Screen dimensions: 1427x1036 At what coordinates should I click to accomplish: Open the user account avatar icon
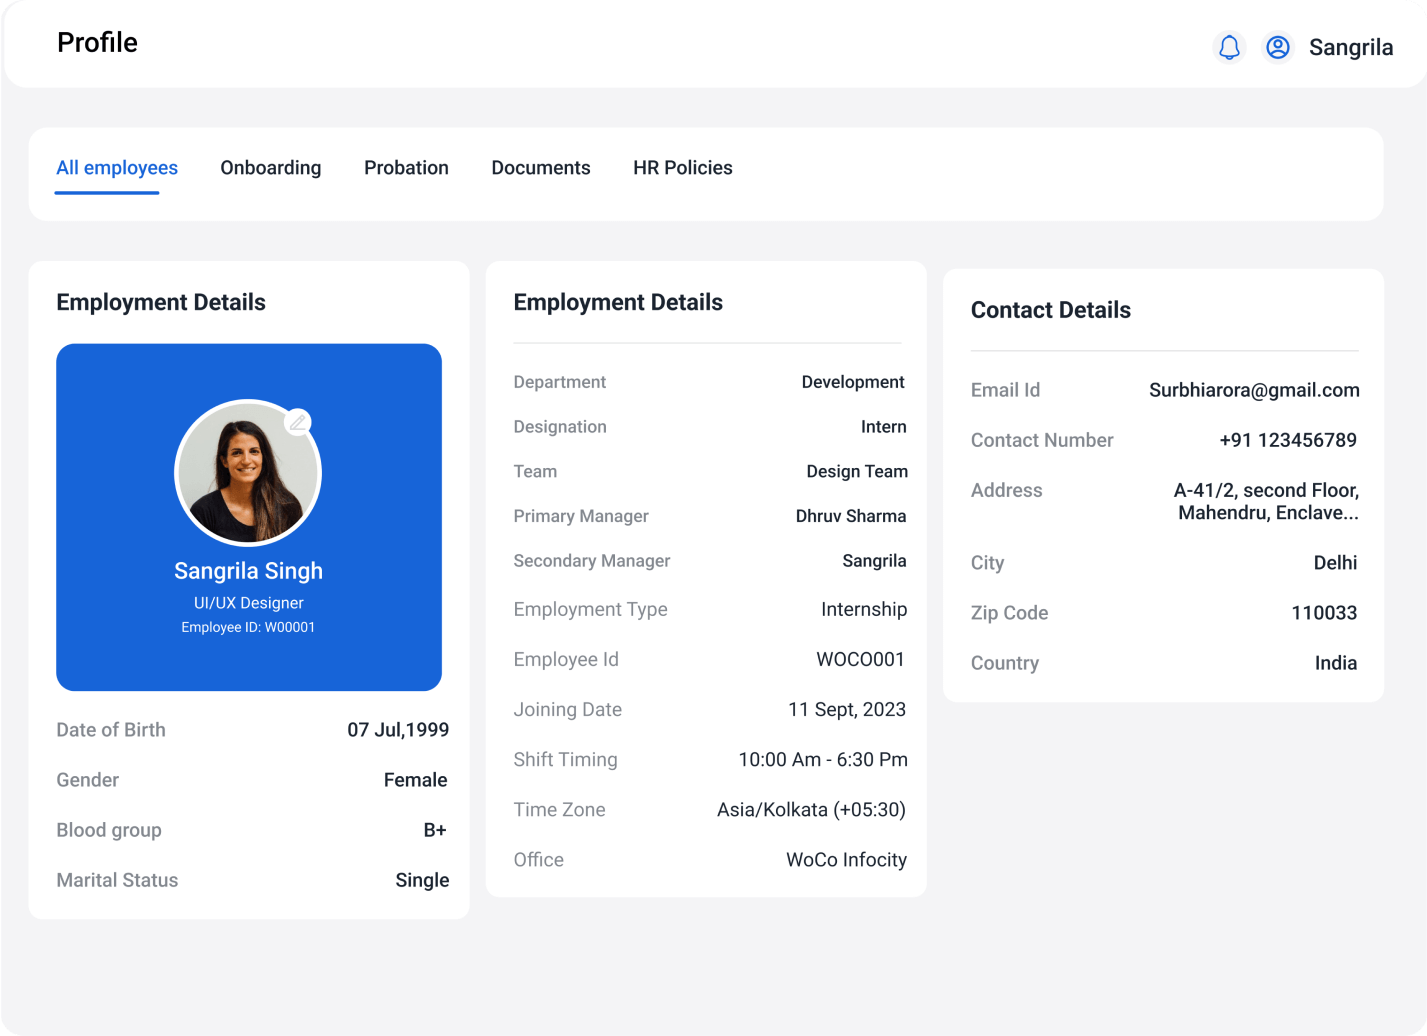pyautogui.click(x=1277, y=47)
